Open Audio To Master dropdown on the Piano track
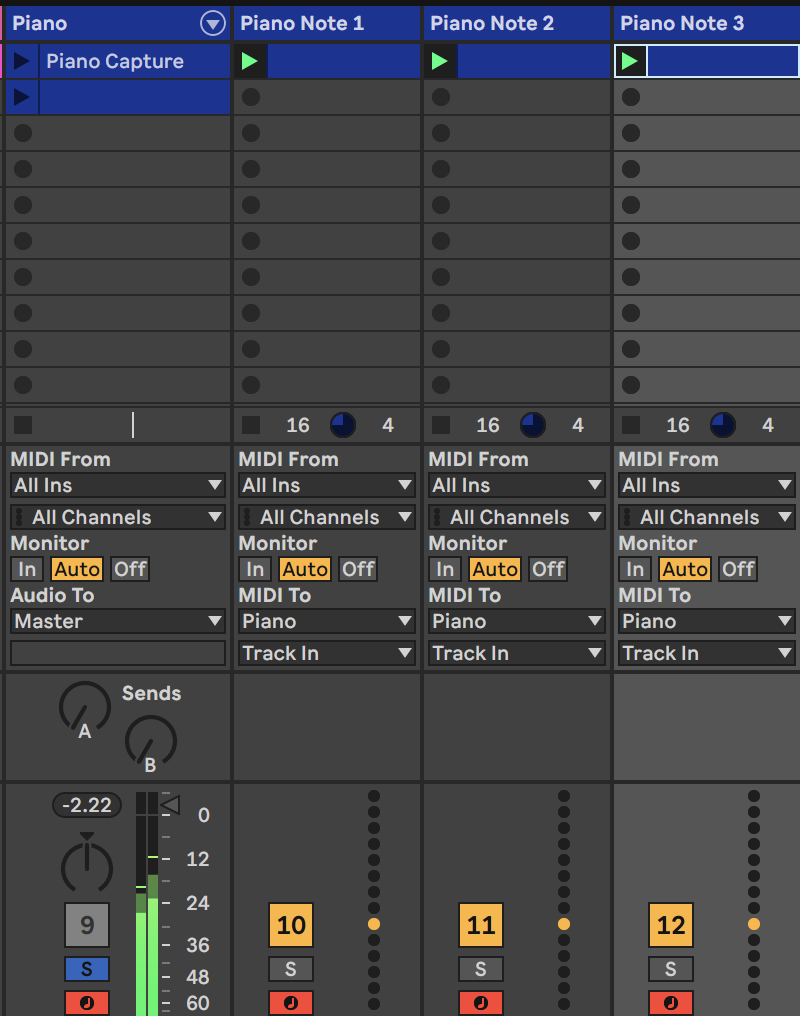Screen dimensions: 800x1016 click(118, 621)
